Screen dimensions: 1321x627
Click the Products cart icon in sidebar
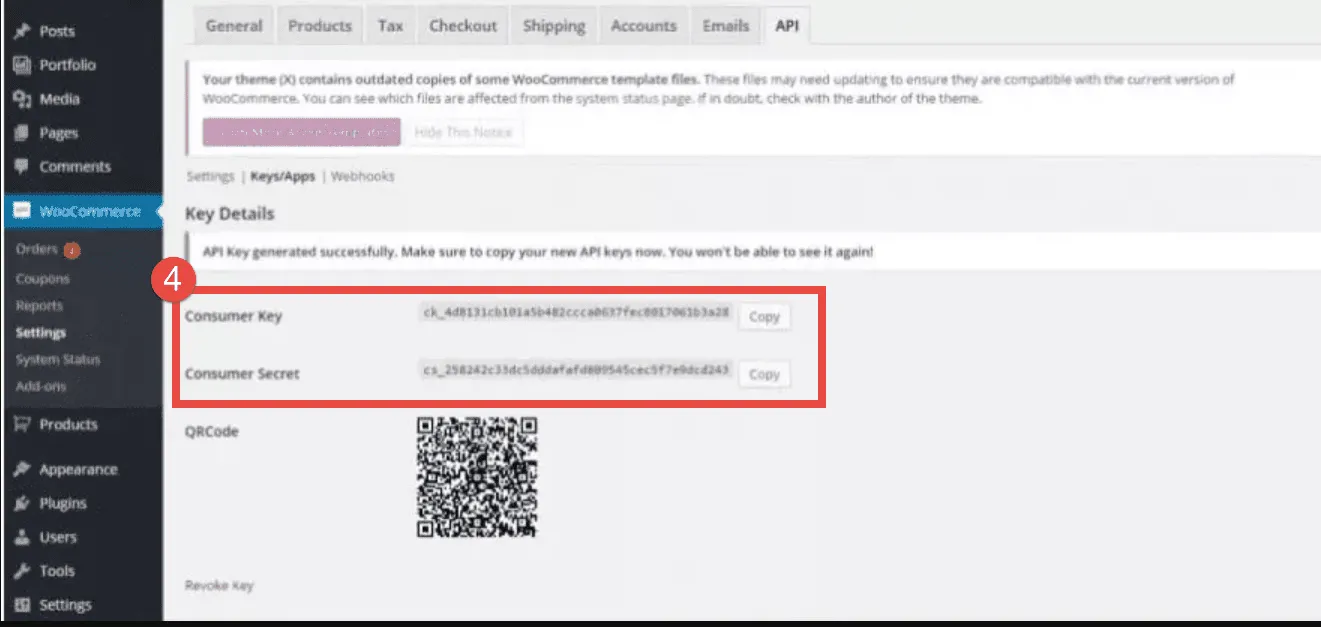21,425
